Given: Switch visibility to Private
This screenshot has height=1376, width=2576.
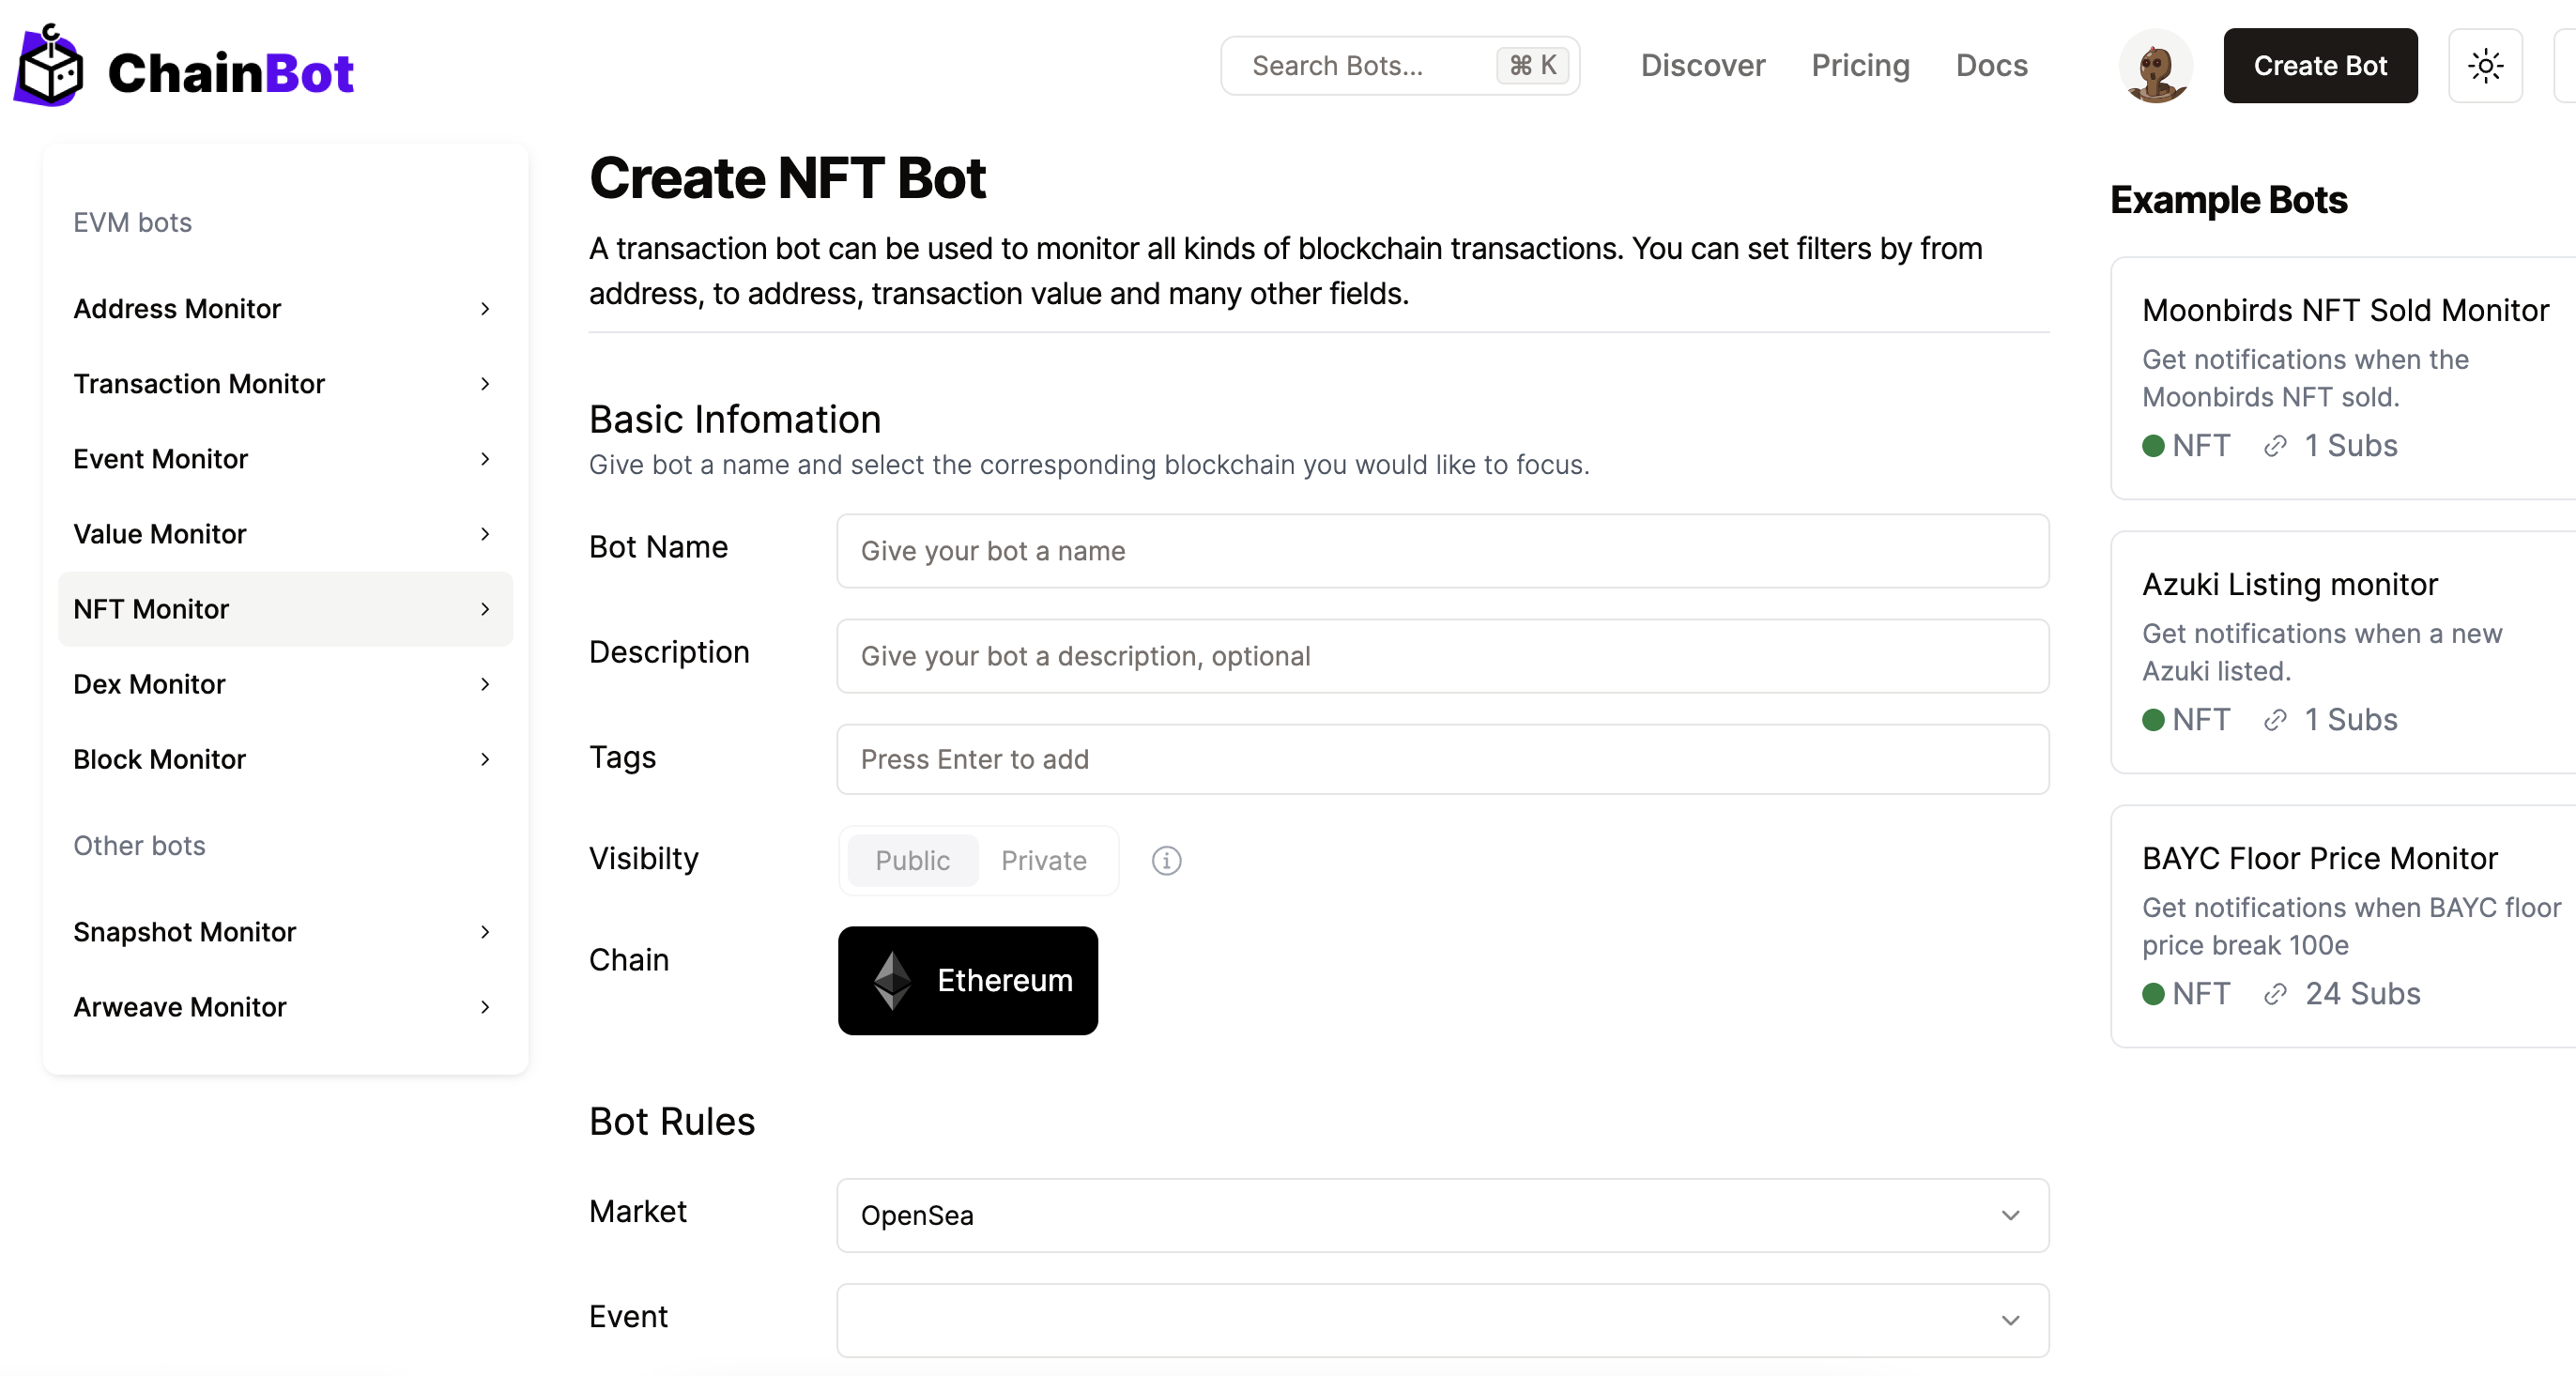Looking at the screenshot, I should (x=1043, y=860).
